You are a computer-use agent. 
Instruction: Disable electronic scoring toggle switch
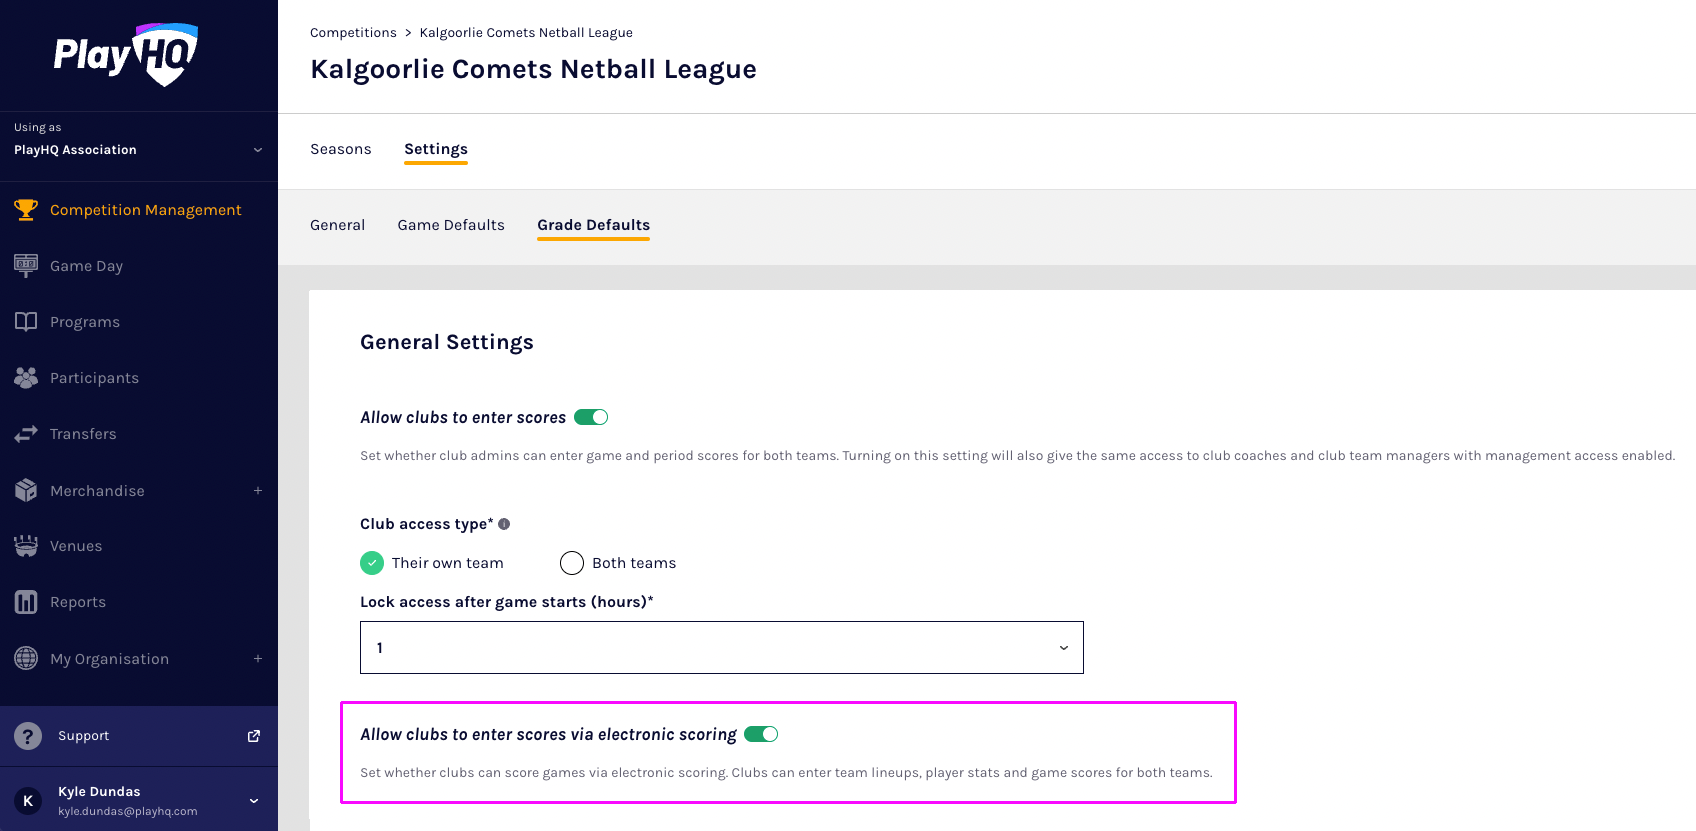[x=761, y=734]
